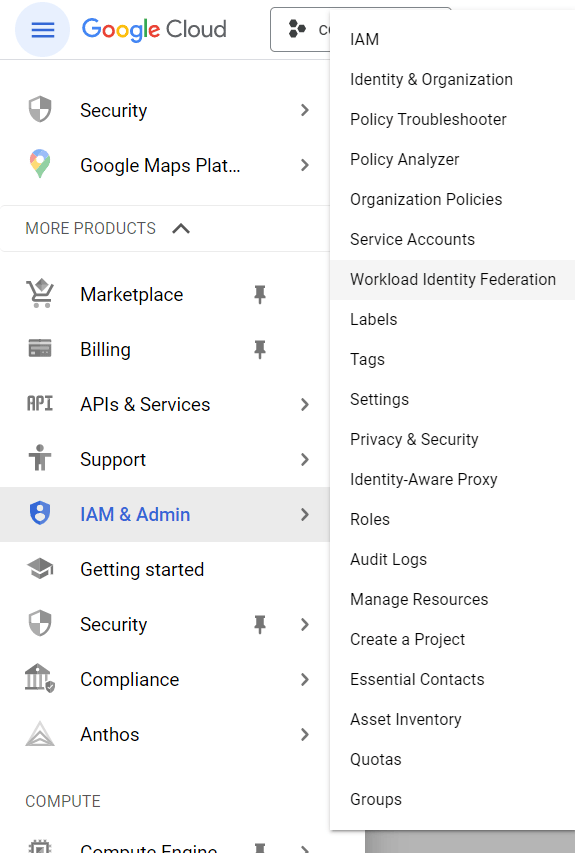575x853 pixels.
Task: Open Quotas in IAM submenu
Action: click(376, 759)
